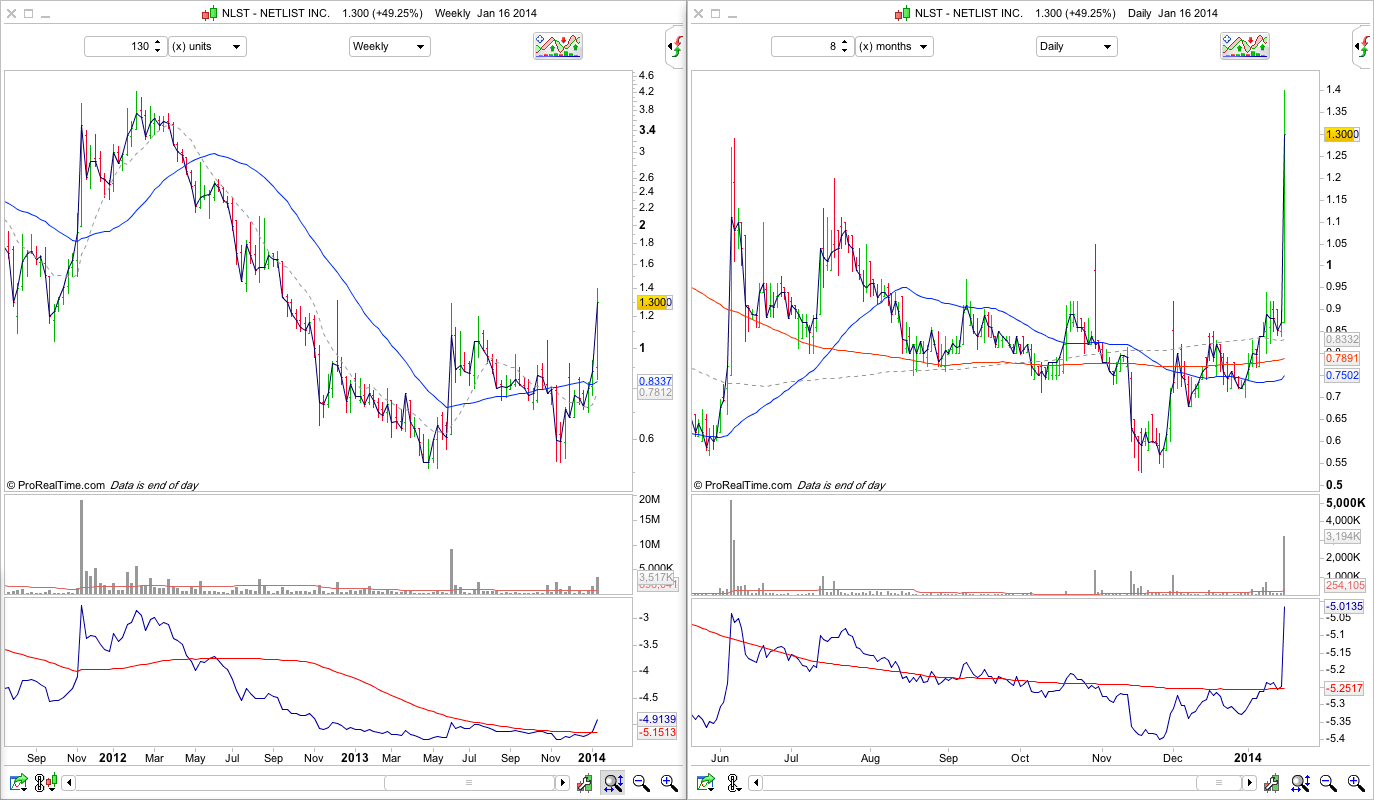The height and width of the screenshot is (800, 1374).
Task: Close the daily chart window
Action: (697, 14)
